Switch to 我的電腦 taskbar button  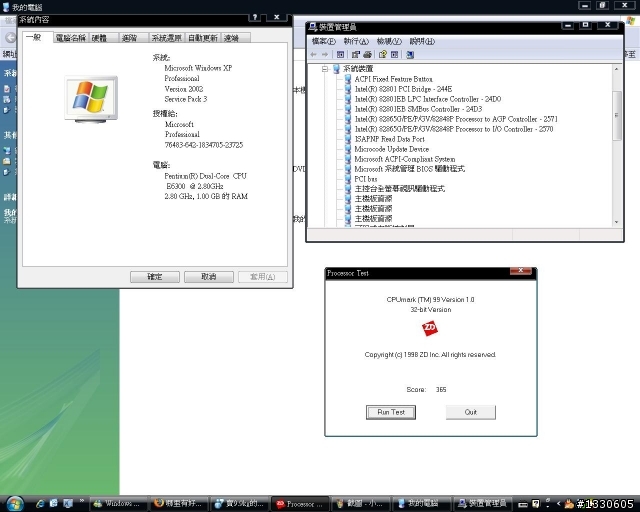pos(422,504)
